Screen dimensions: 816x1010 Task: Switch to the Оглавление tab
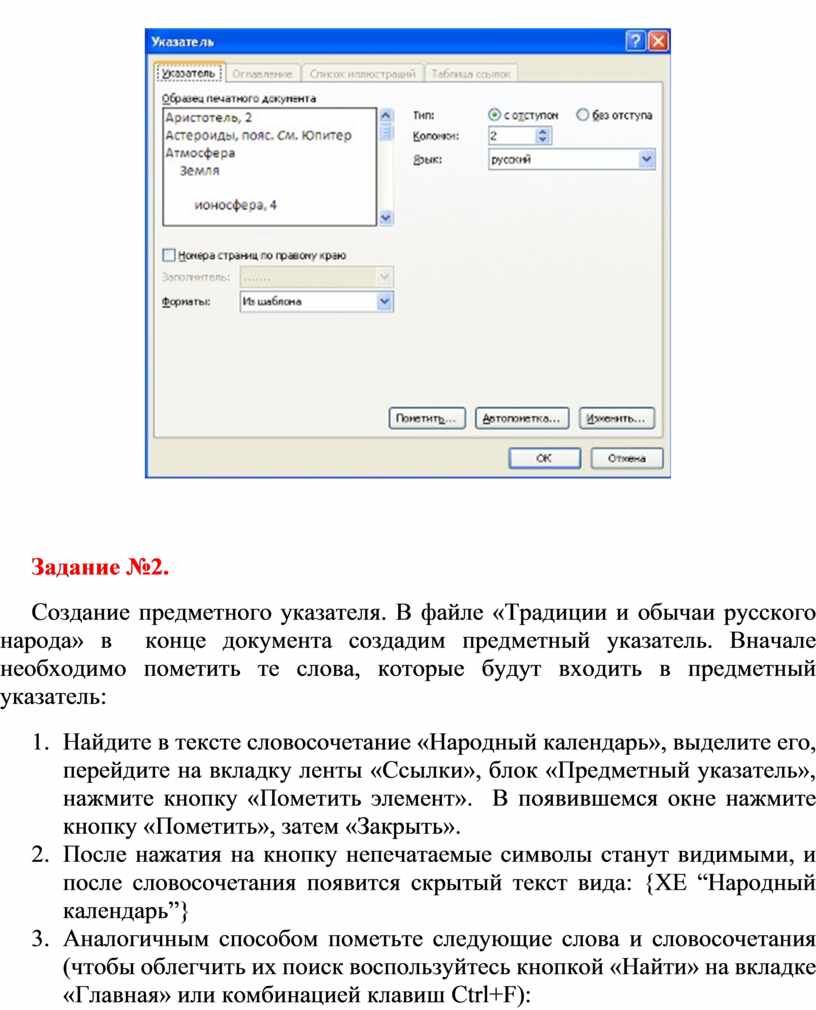[262, 74]
